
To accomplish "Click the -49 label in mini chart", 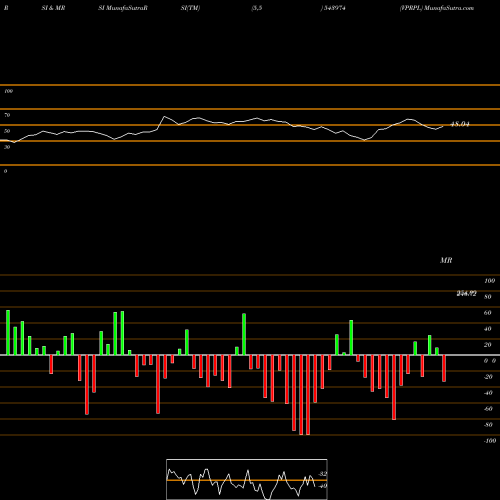I will pyautogui.click(x=322, y=486).
